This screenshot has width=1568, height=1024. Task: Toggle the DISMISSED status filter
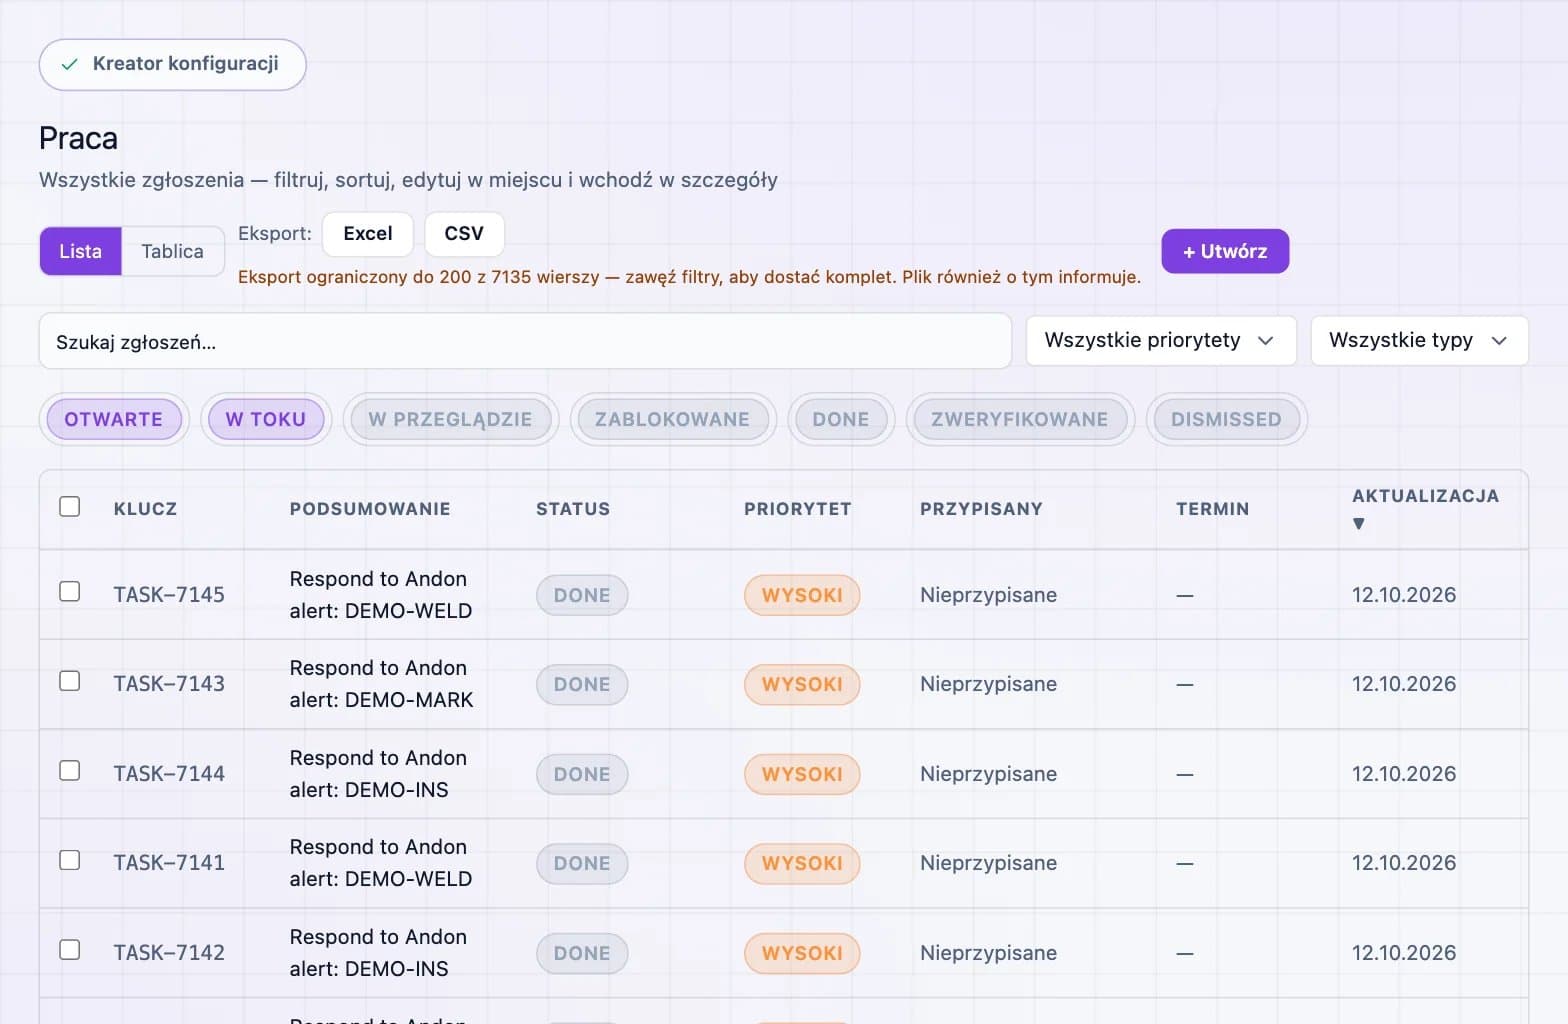pyautogui.click(x=1226, y=419)
